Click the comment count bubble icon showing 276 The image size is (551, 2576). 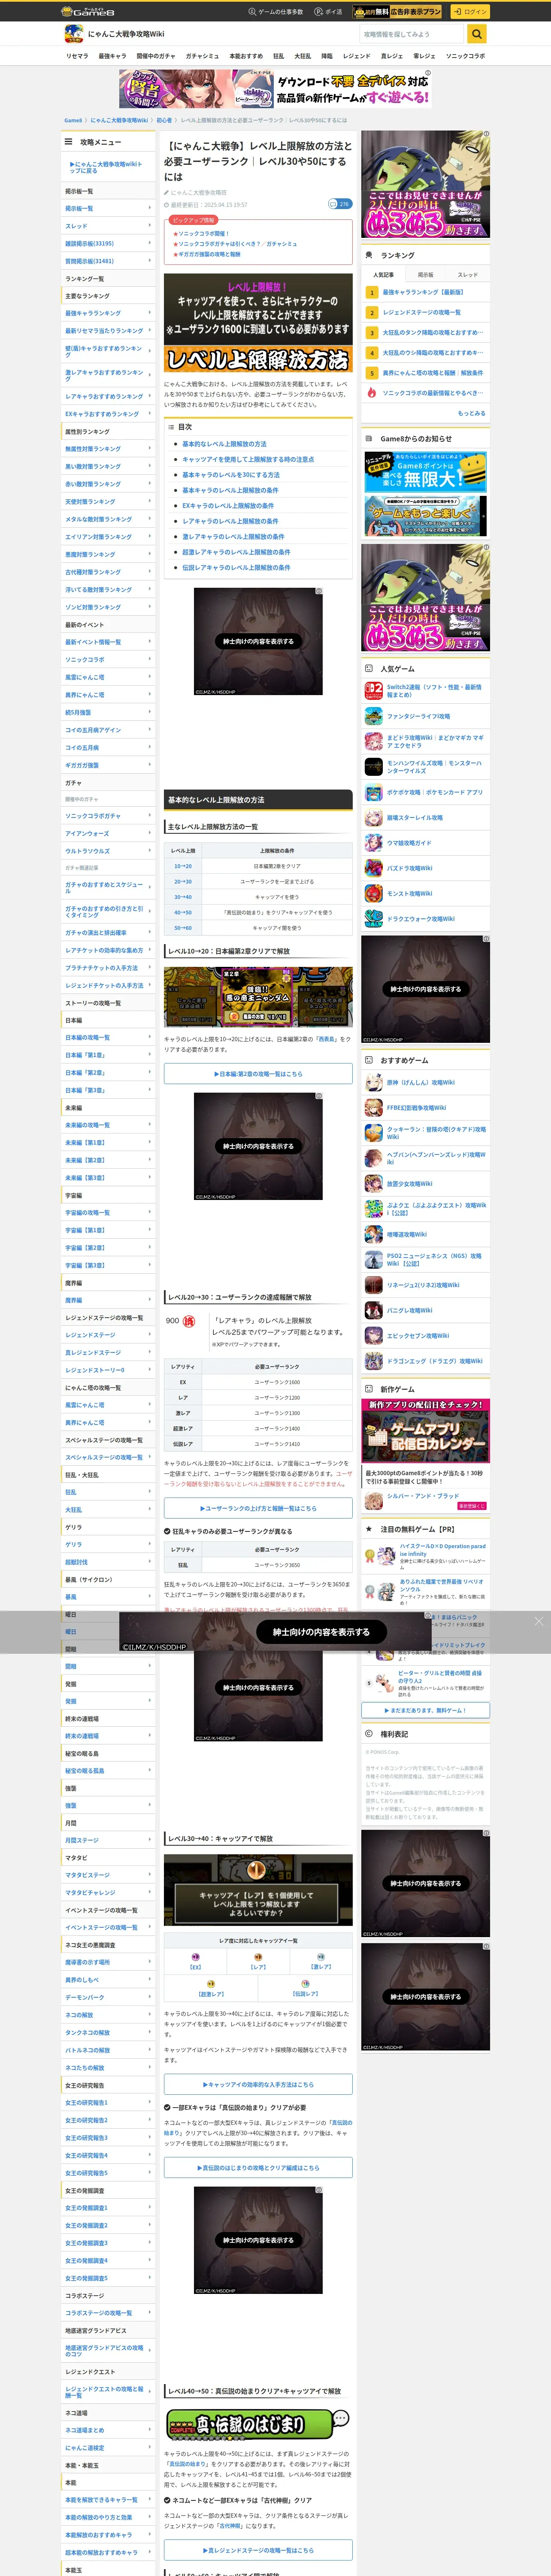(x=340, y=204)
